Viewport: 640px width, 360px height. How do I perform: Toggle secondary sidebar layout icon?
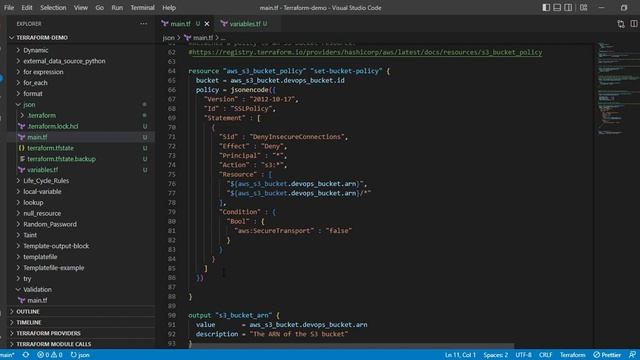click(x=568, y=7)
